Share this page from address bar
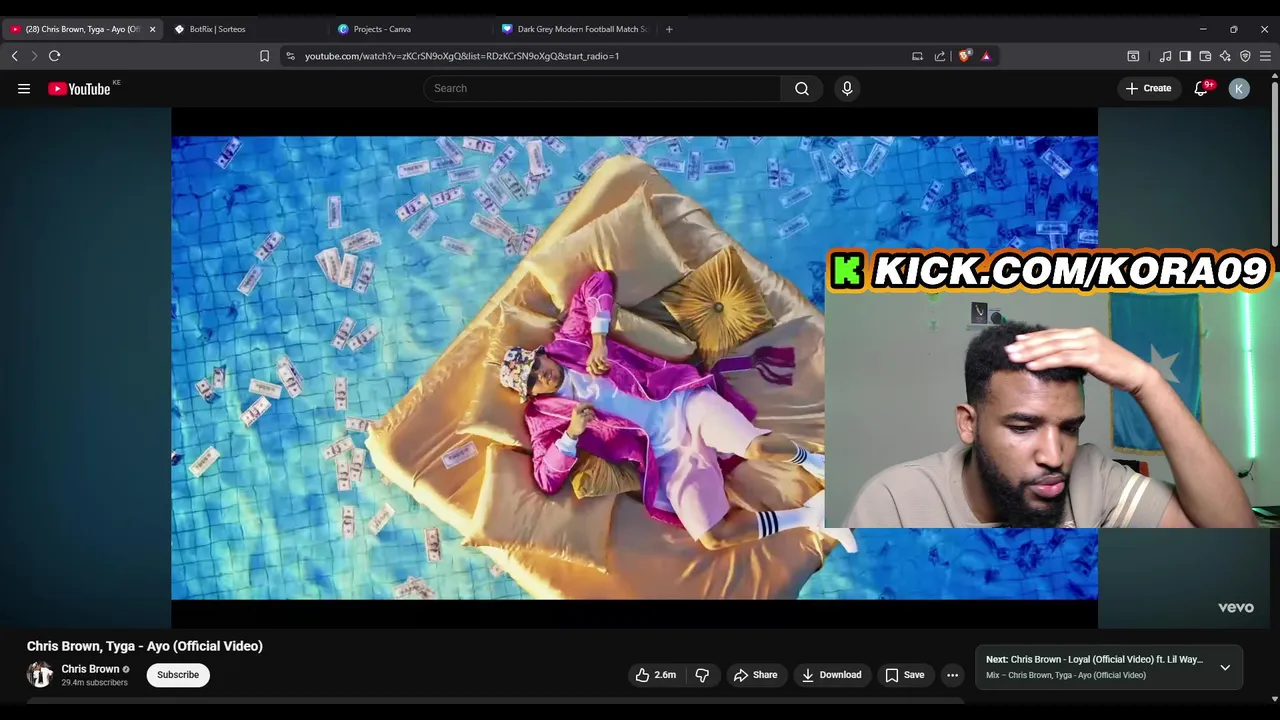This screenshot has height=720, width=1280. click(x=940, y=56)
